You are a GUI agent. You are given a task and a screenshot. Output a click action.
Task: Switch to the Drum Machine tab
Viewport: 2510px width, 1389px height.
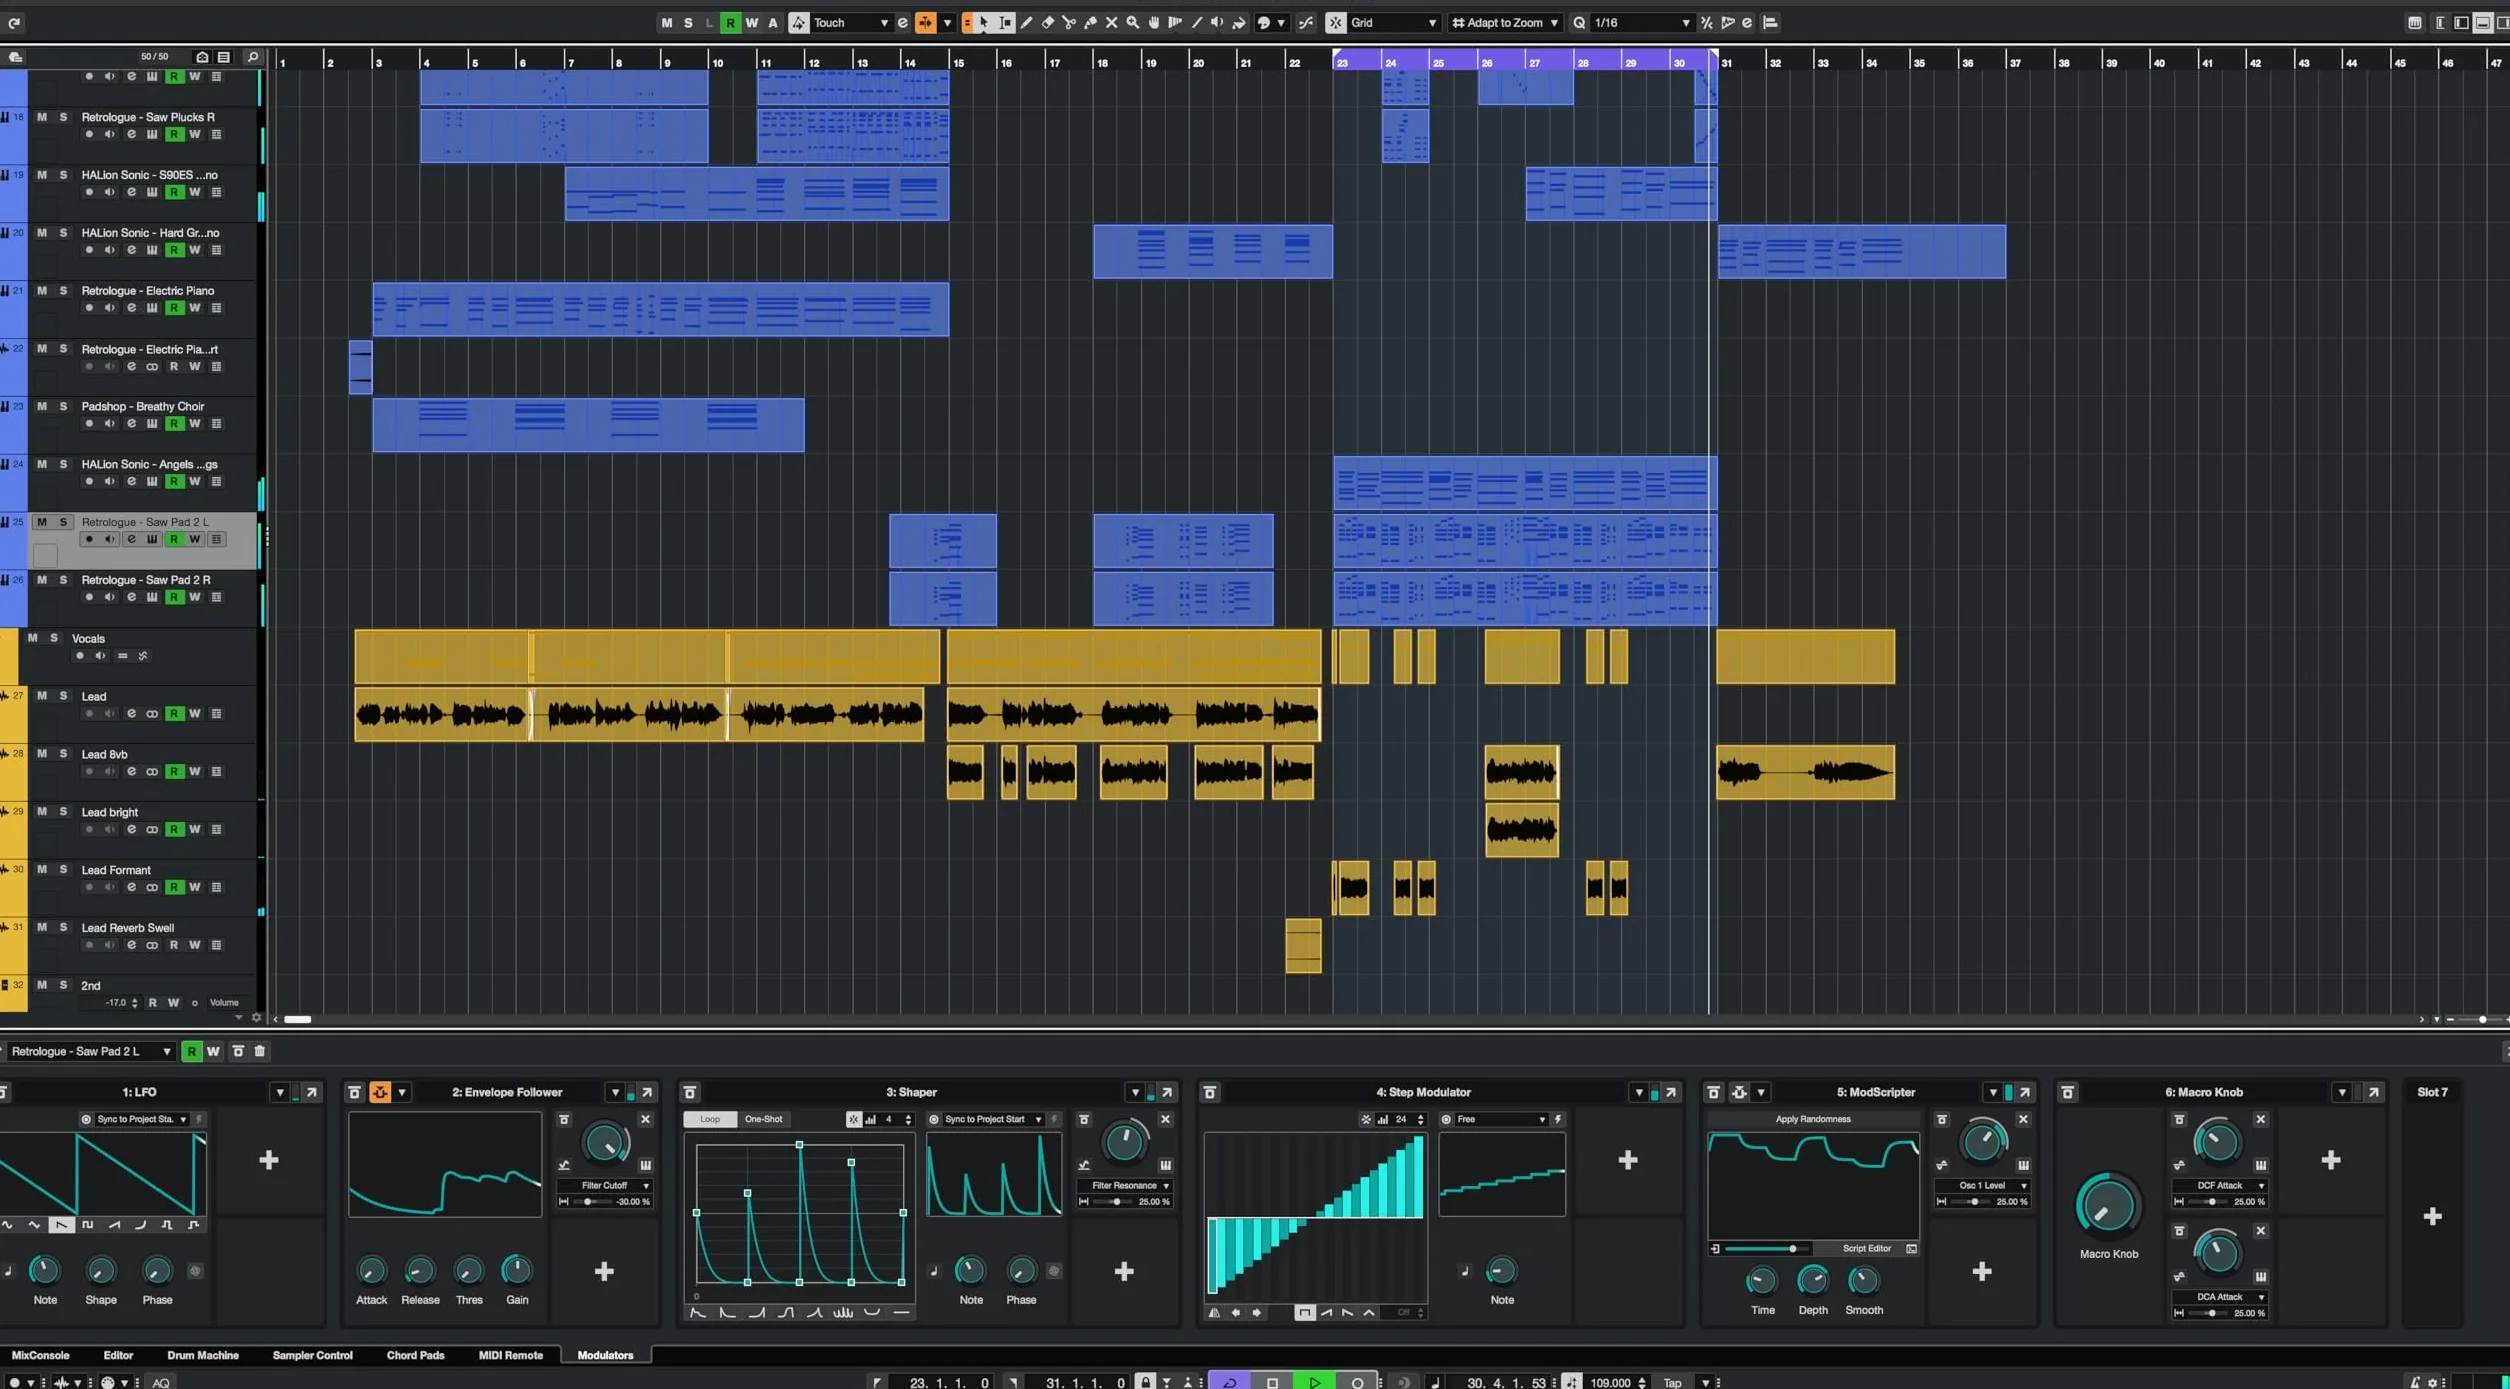click(x=203, y=1355)
